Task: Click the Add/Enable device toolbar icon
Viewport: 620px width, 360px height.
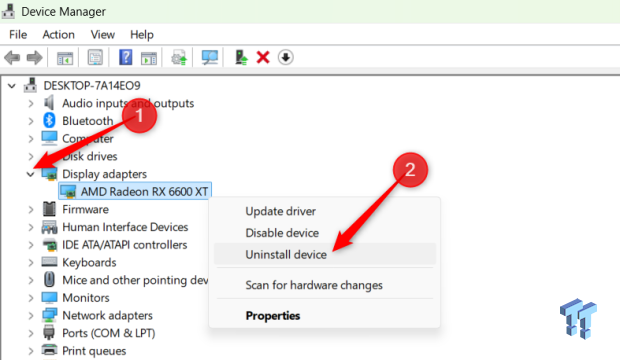Action: [241, 58]
